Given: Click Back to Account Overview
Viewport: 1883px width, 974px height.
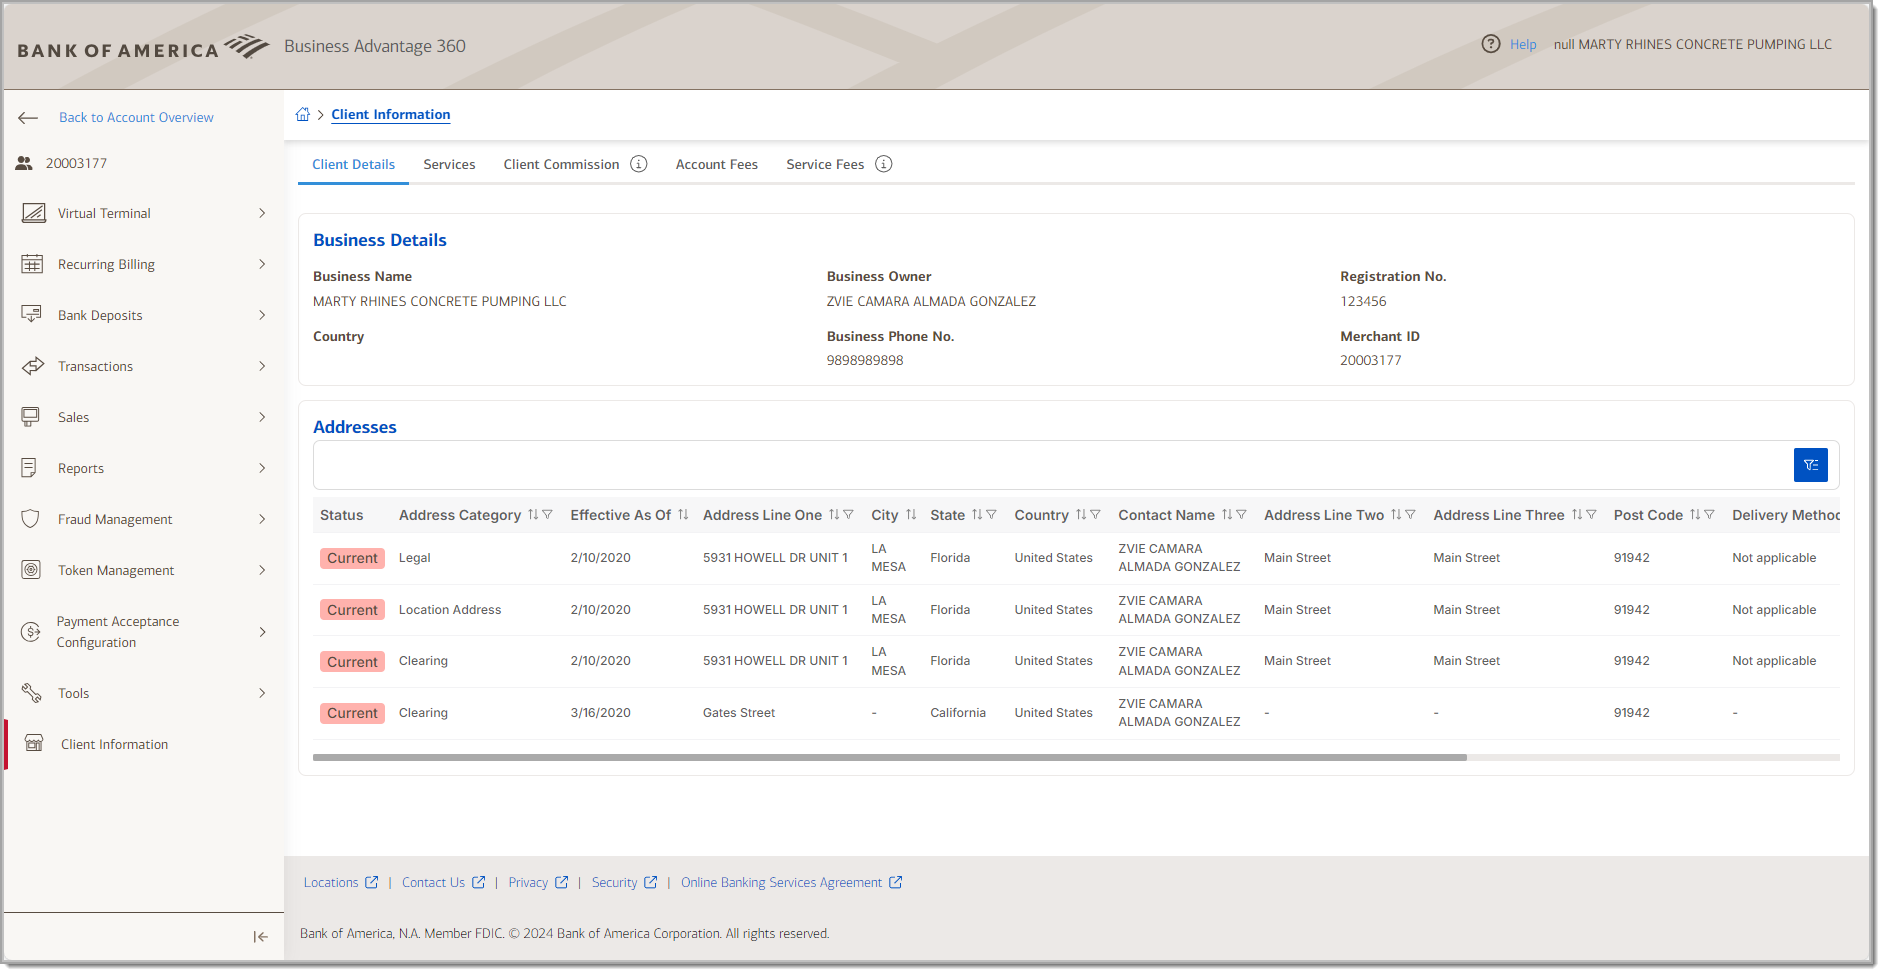Looking at the screenshot, I should (136, 117).
